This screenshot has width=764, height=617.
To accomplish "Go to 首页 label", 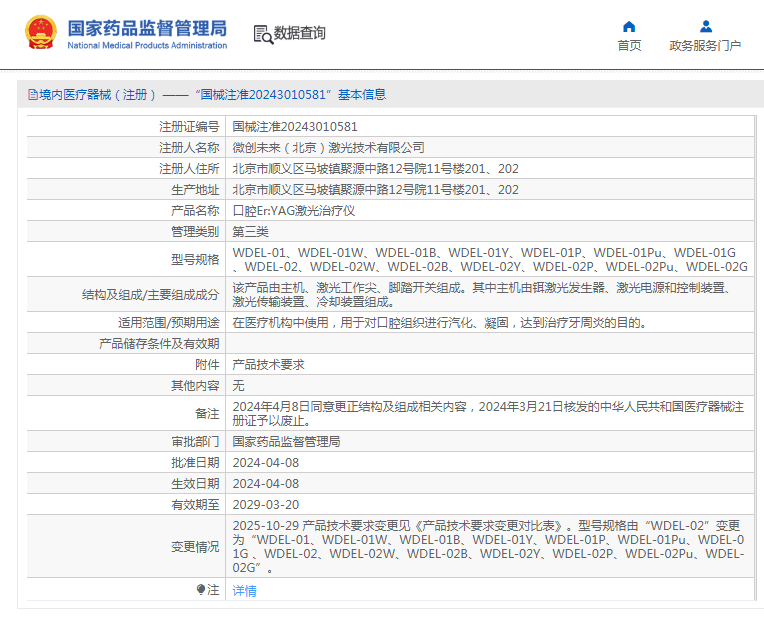I will tap(630, 45).
